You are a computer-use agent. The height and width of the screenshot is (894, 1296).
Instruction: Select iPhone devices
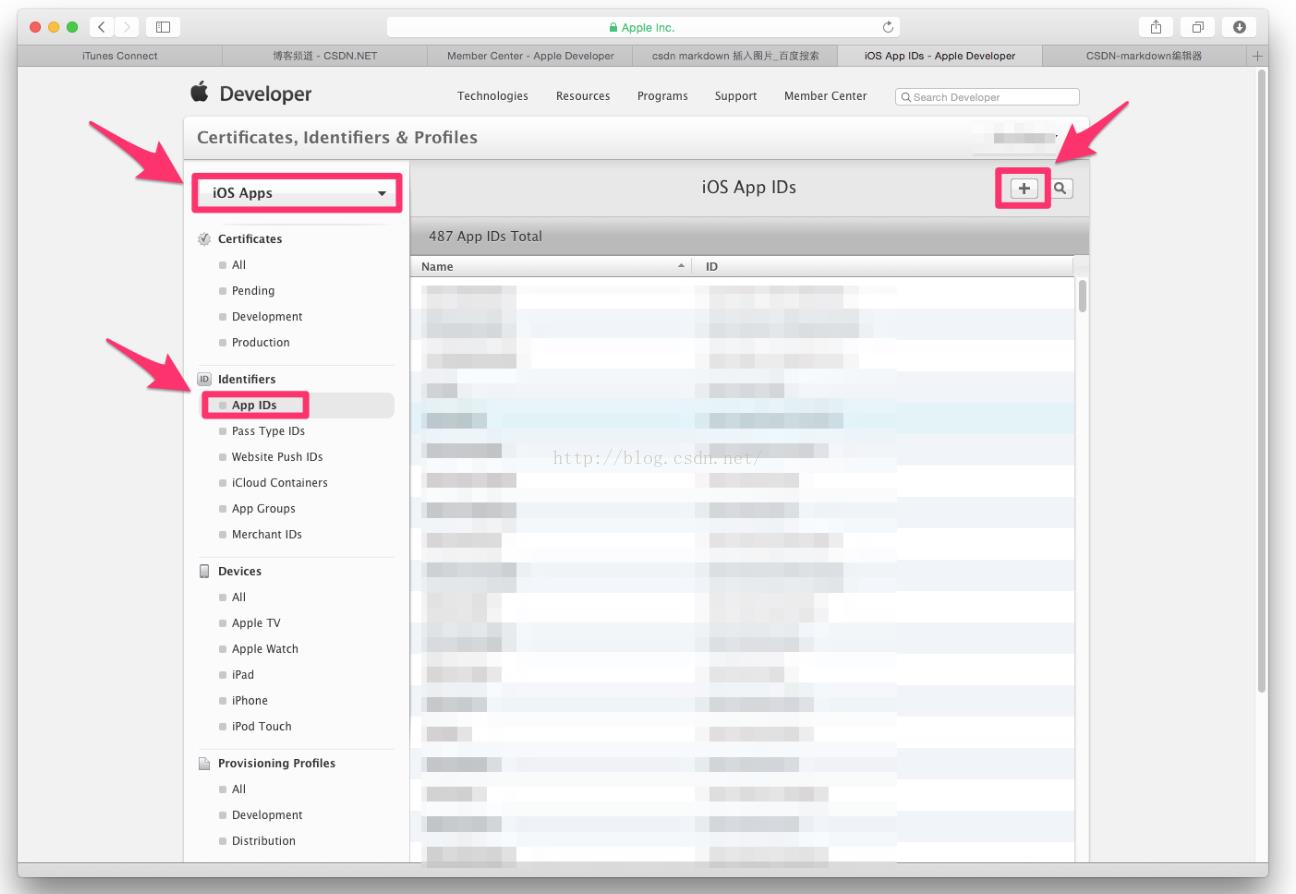tap(250, 701)
